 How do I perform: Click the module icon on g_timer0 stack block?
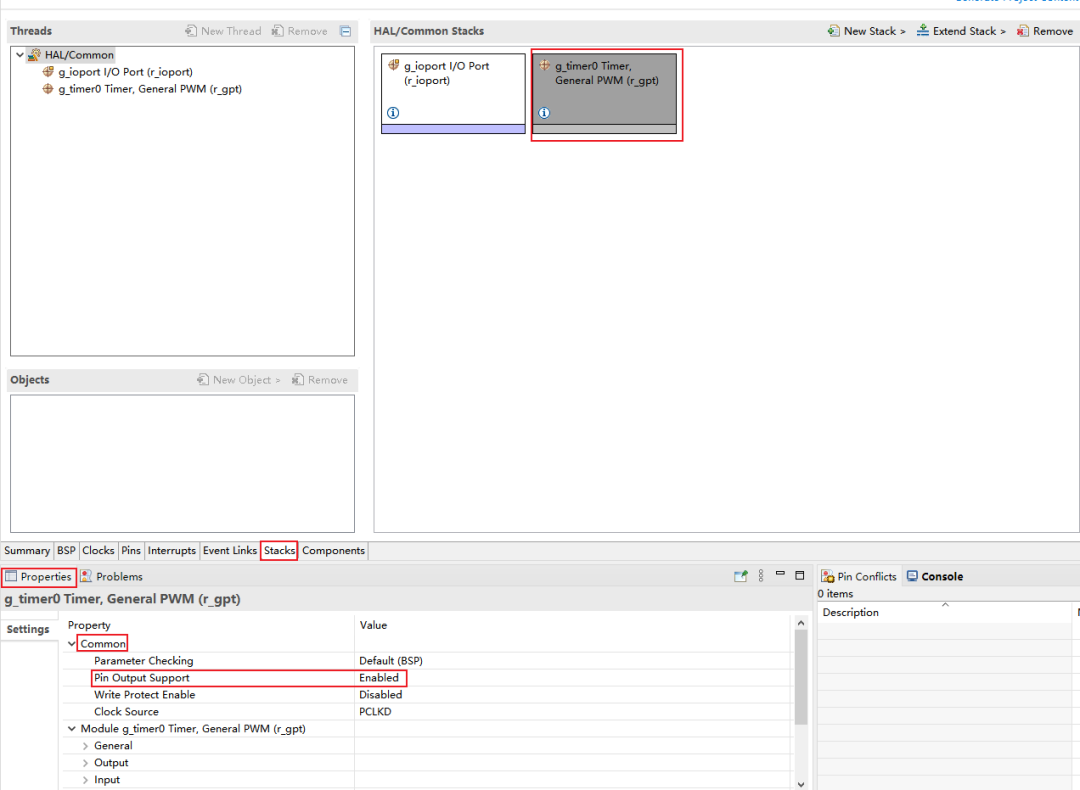coord(545,65)
